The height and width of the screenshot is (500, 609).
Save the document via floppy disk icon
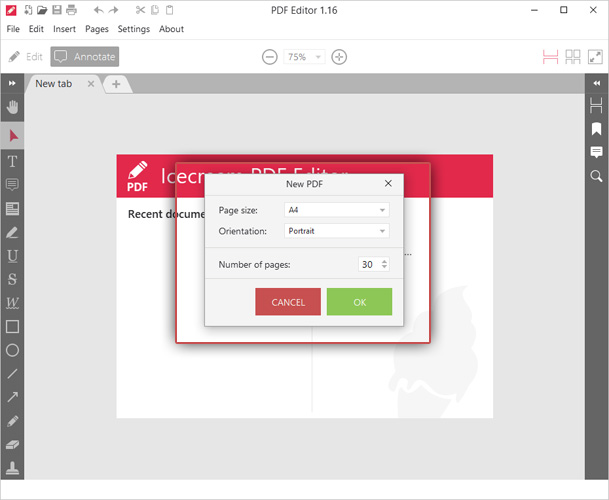[57, 10]
